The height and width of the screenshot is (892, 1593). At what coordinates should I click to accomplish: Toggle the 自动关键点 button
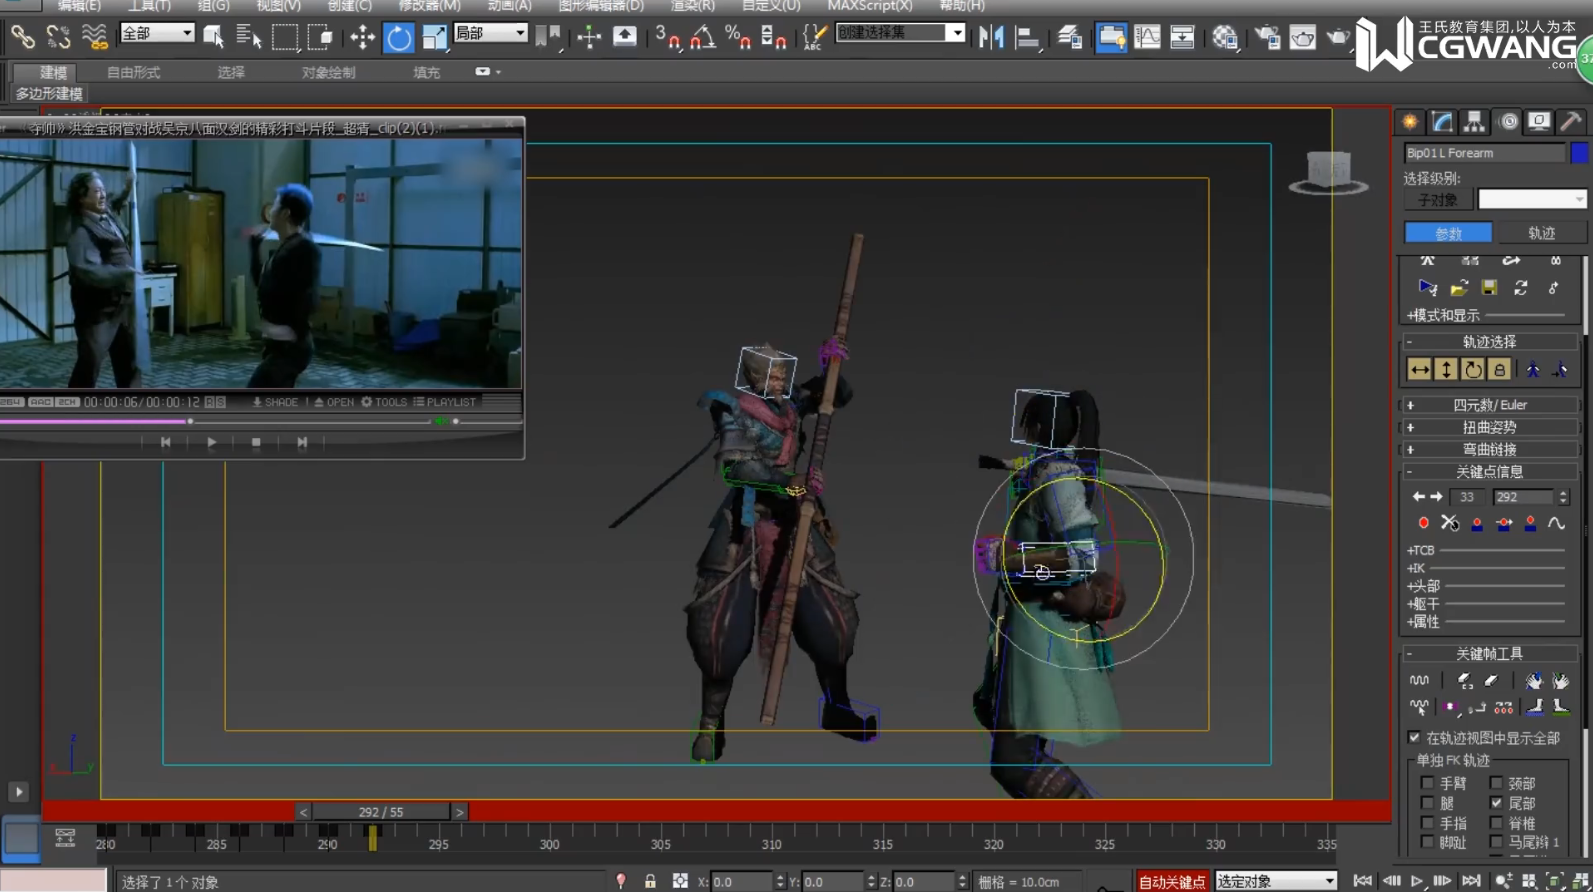(1172, 881)
